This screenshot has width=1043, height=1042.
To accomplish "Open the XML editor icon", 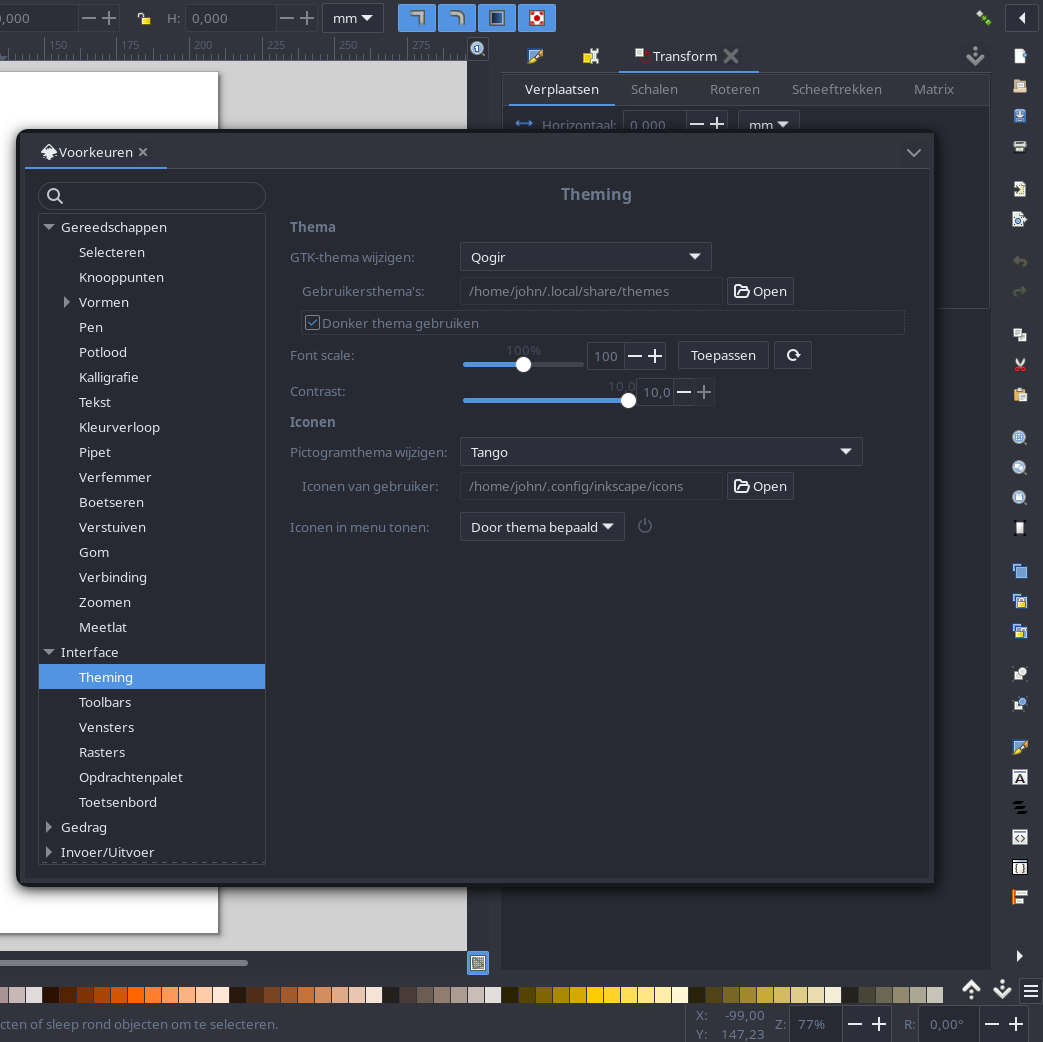I will pyautogui.click(x=1020, y=837).
